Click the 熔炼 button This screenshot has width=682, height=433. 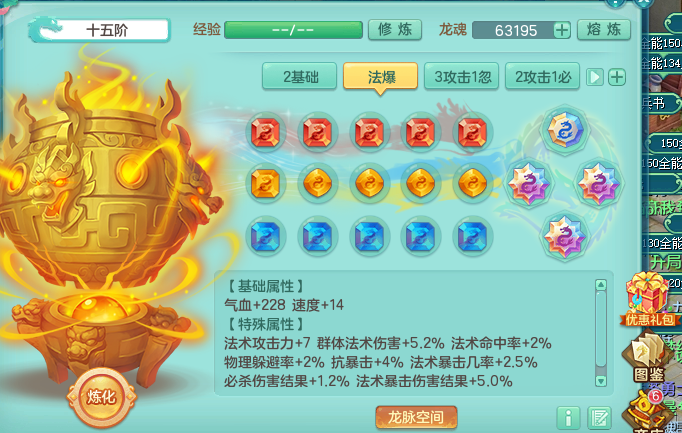(x=604, y=30)
